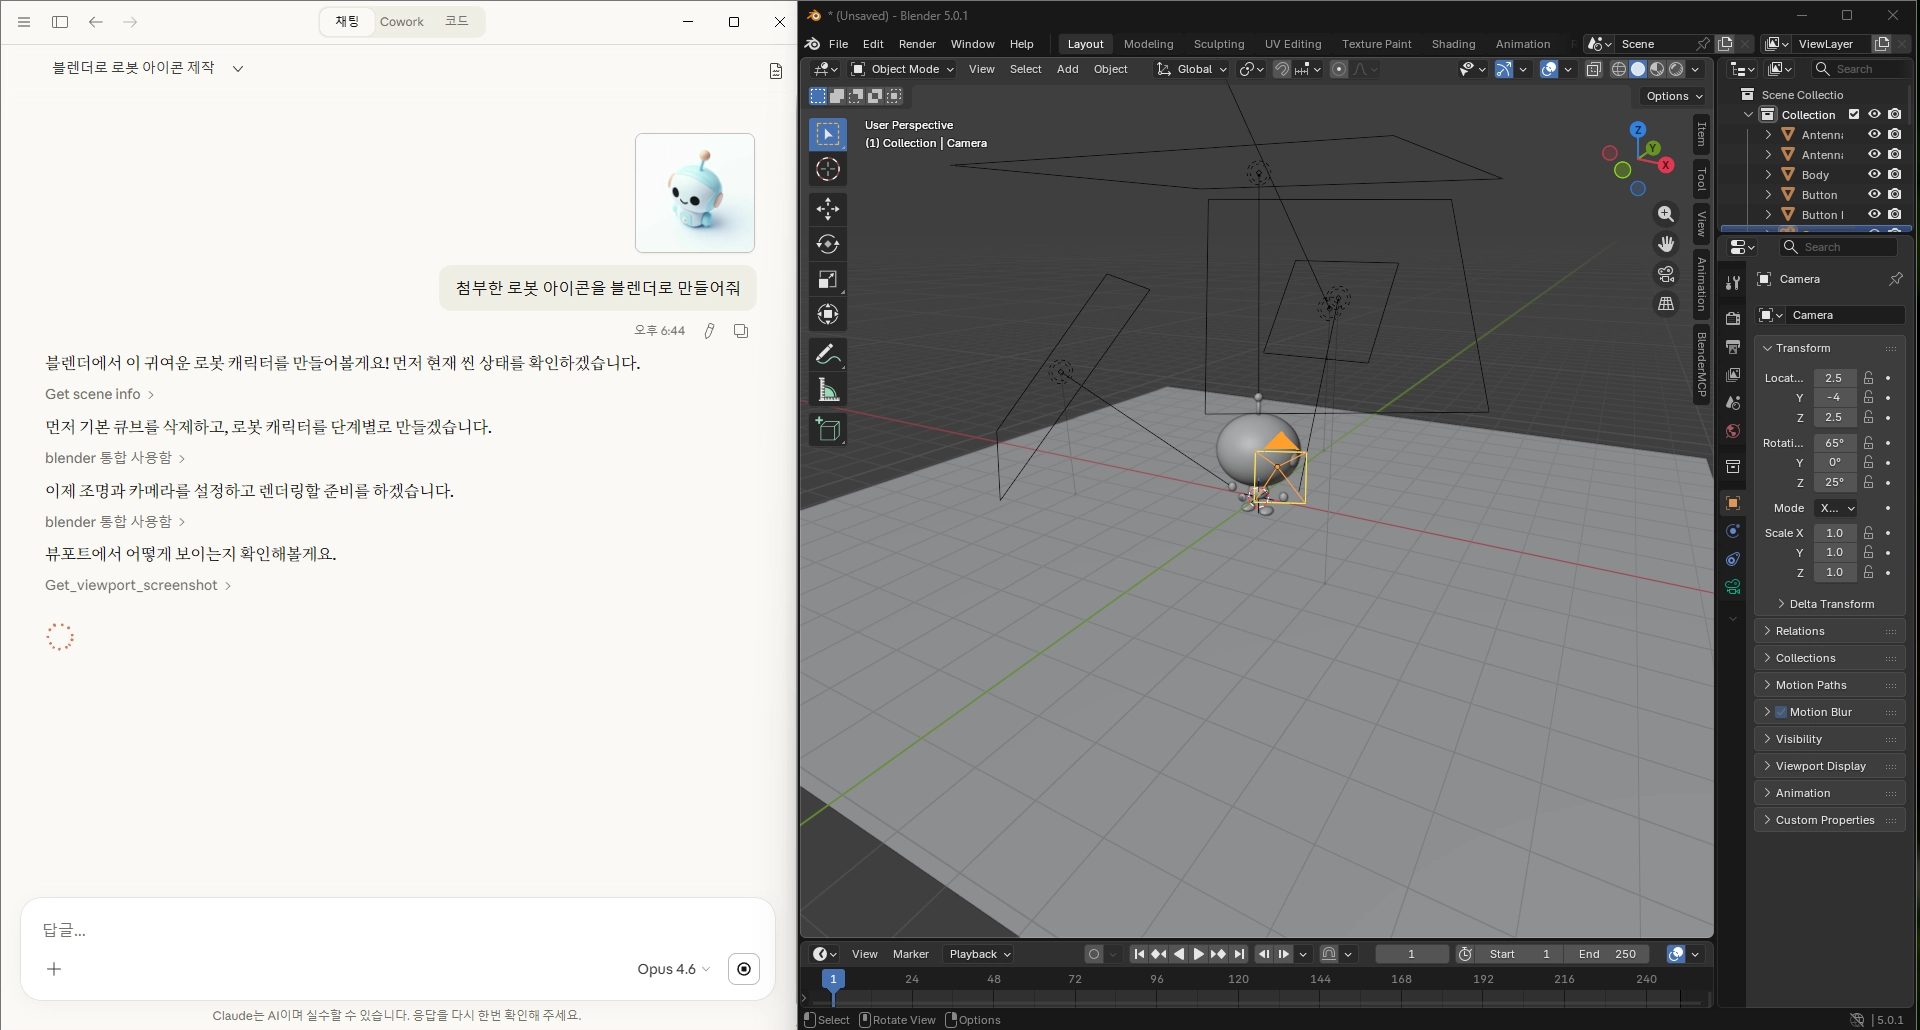The image size is (1920, 1030).
Task: Open the Object Mode dropdown
Action: point(902,69)
